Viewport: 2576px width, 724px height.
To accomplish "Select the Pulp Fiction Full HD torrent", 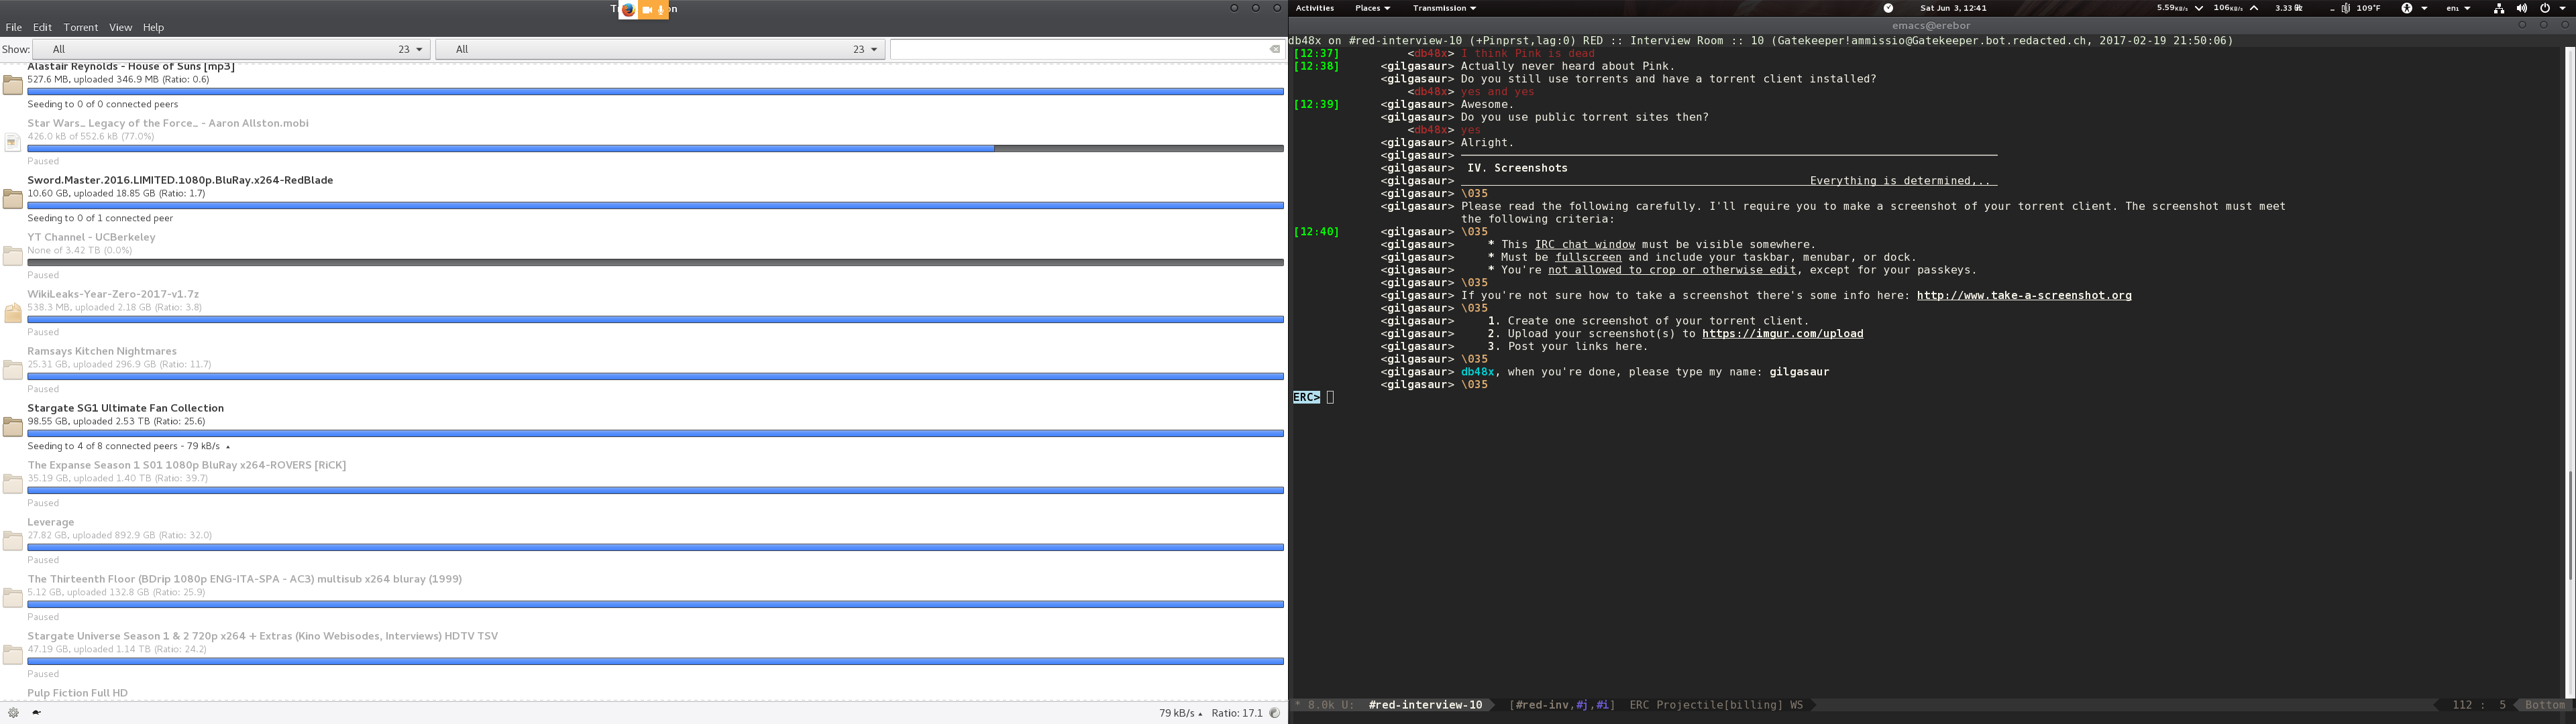I will coord(77,693).
